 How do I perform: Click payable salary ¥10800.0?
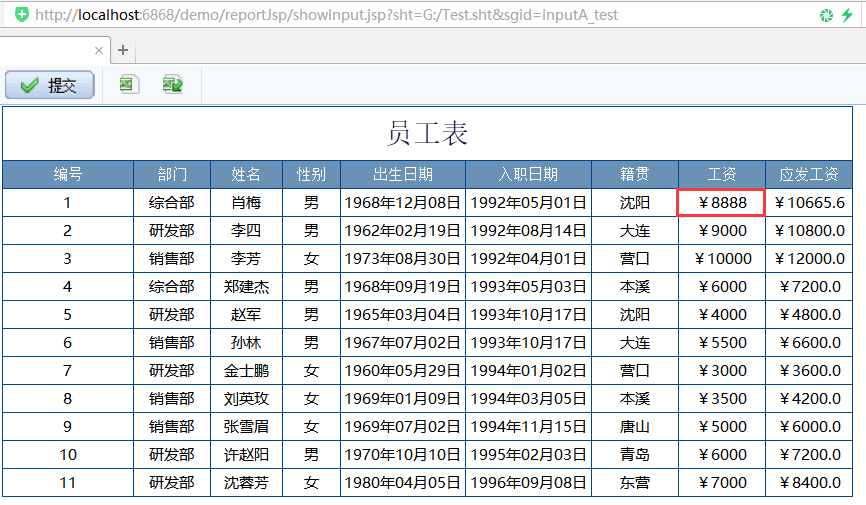pyautogui.click(x=809, y=230)
